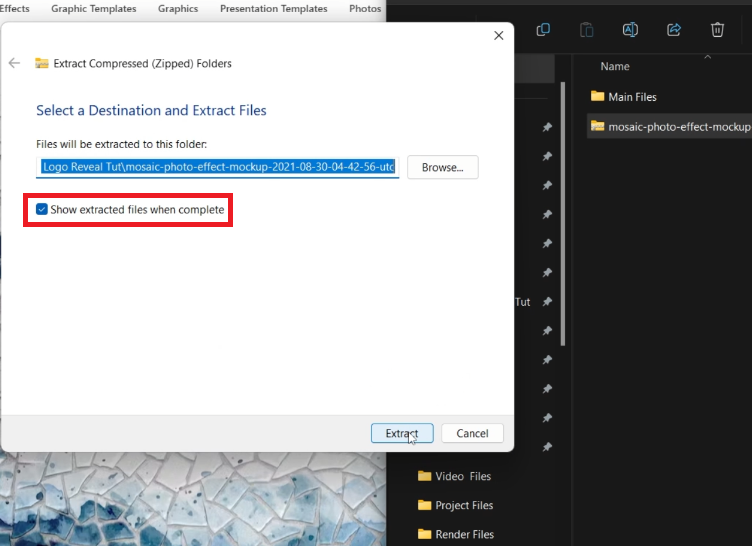Click the Delete trash icon in Explorer
This screenshot has height=546, width=752.
click(x=717, y=30)
